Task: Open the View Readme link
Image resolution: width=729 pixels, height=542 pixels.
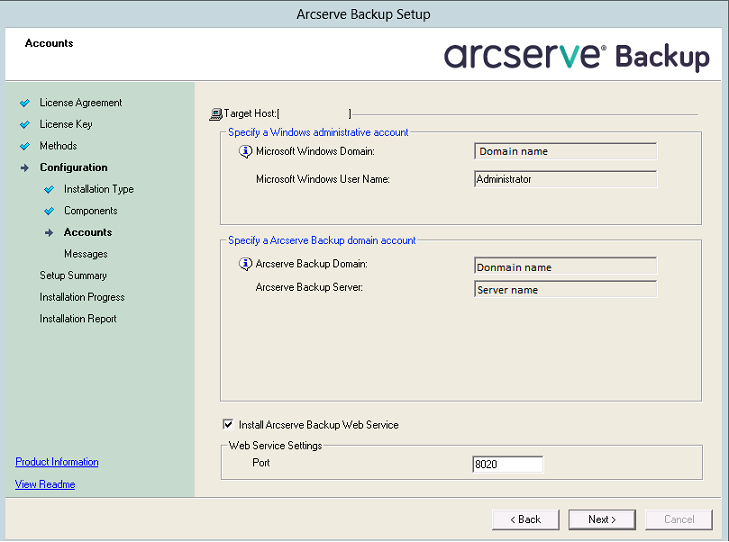Action: pyautogui.click(x=45, y=484)
